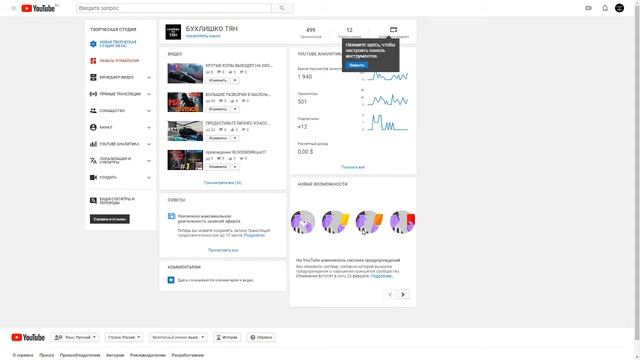Click the red dashboard panel icon
640x360 pixels.
click(x=93, y=61)
